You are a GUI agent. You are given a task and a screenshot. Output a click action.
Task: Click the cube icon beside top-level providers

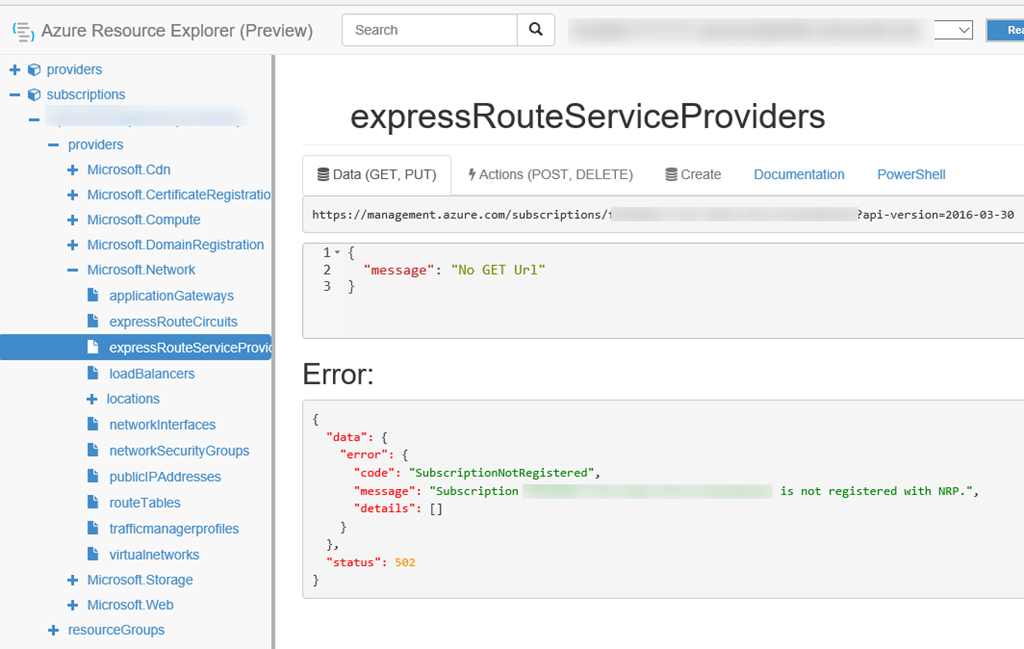click(34, 70)
